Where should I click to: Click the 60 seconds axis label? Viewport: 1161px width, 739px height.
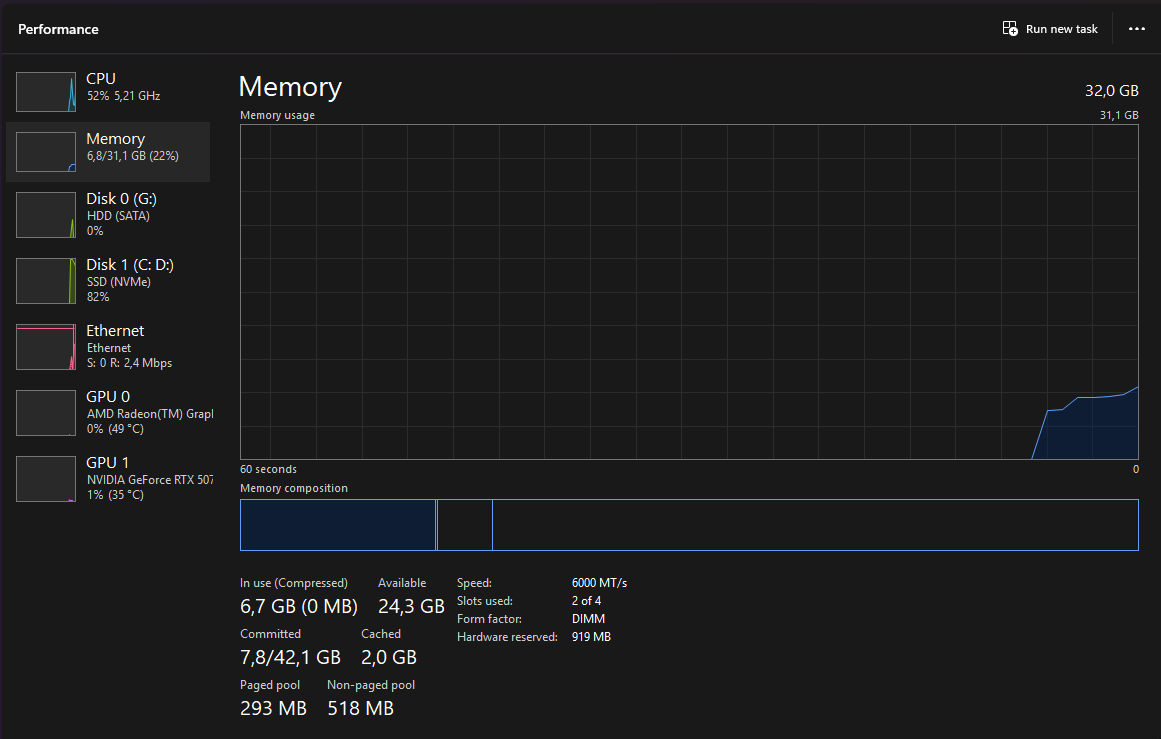click(268, 469)
